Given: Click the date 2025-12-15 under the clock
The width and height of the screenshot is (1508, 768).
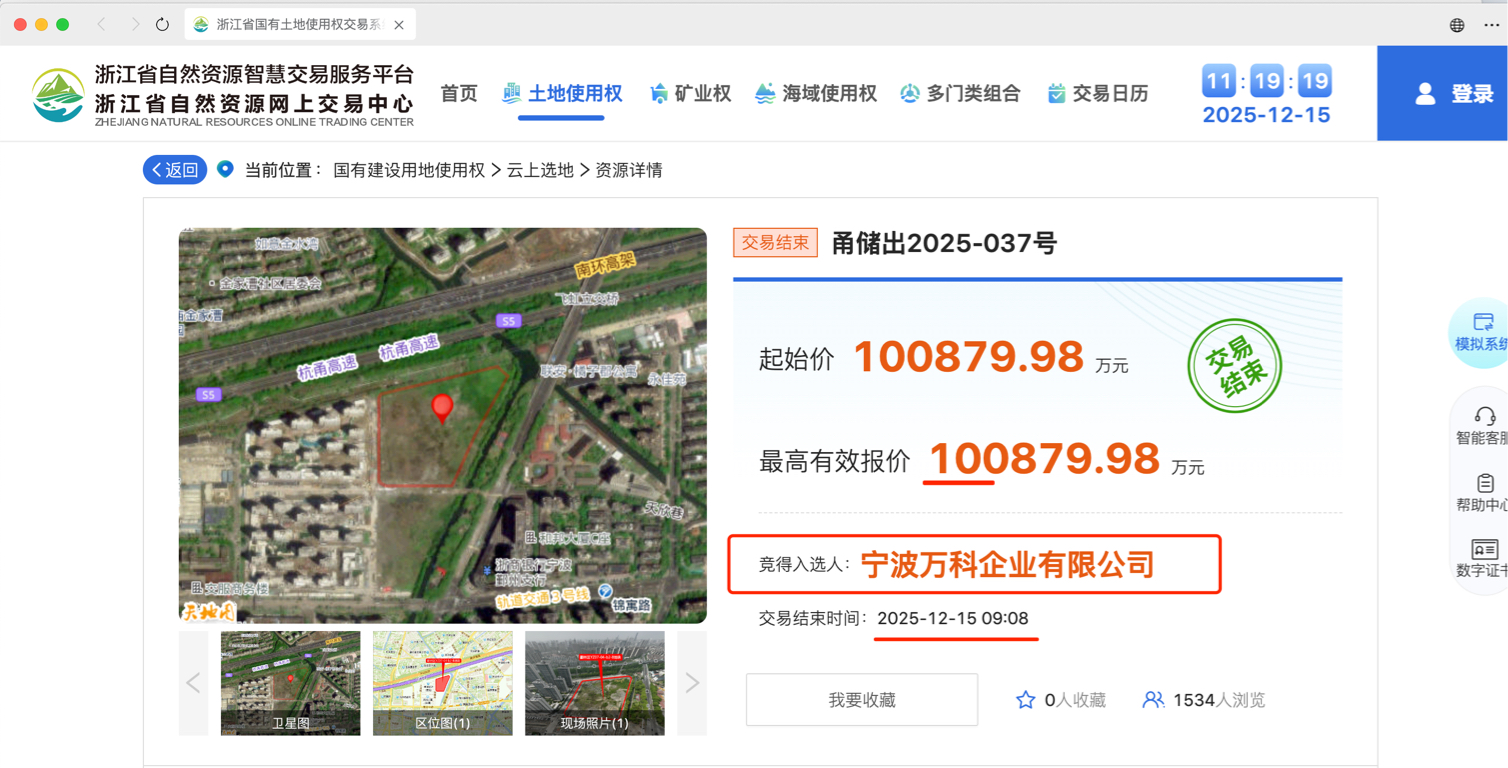Looking at the screenshot, I should coord(1266,115).
